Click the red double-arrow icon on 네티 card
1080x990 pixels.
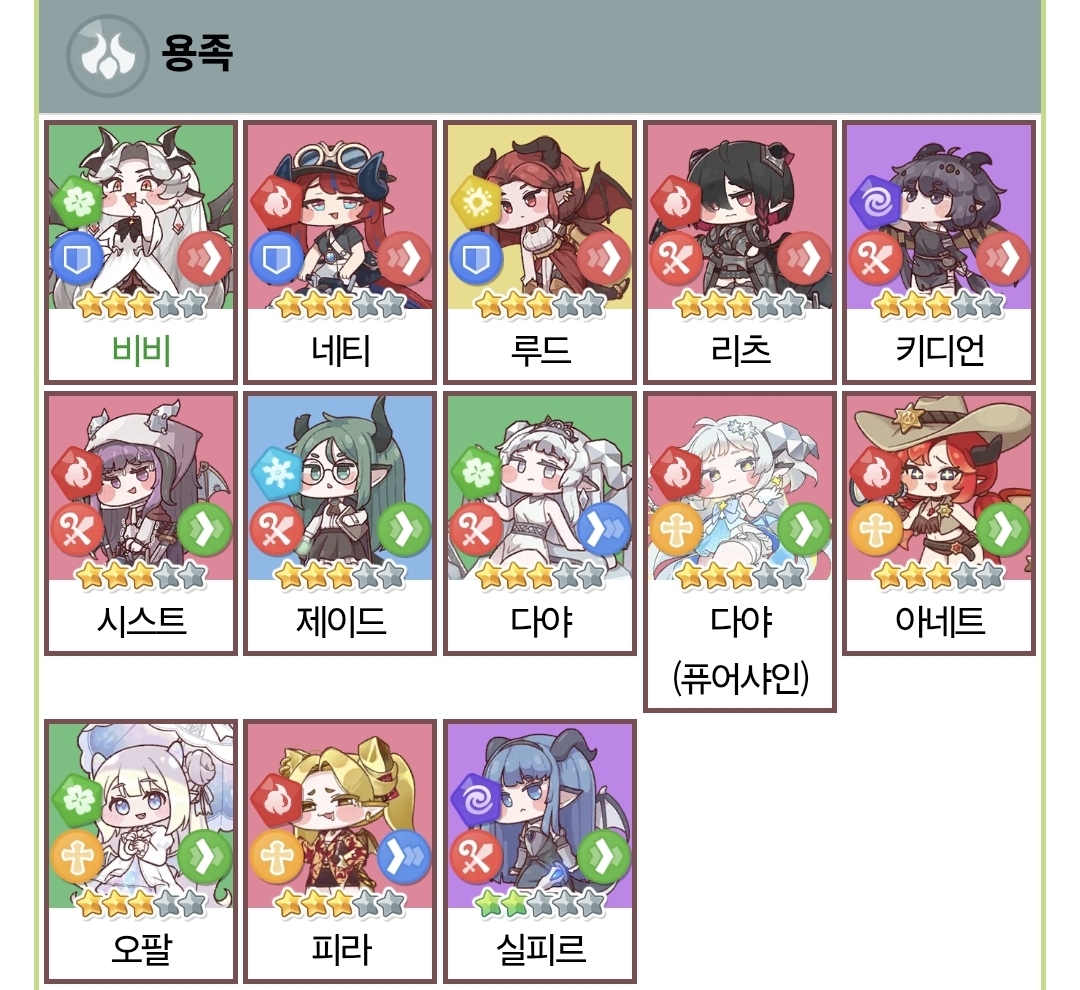coord(404,258)
